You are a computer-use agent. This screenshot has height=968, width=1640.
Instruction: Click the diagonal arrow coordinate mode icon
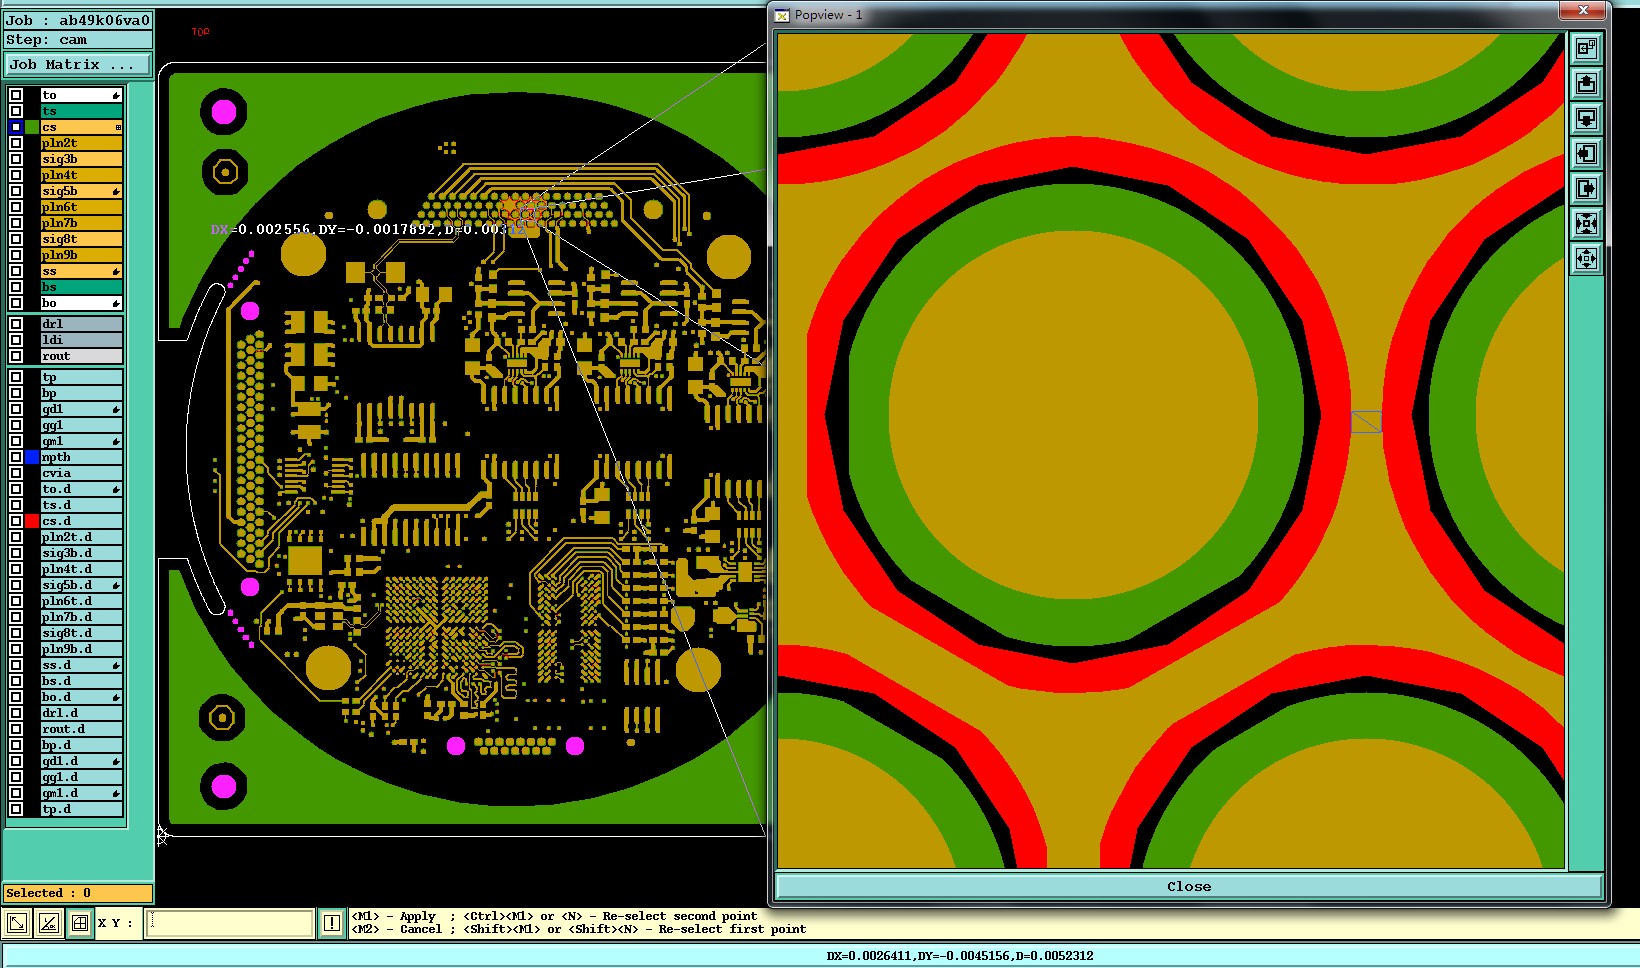point(16,923)
